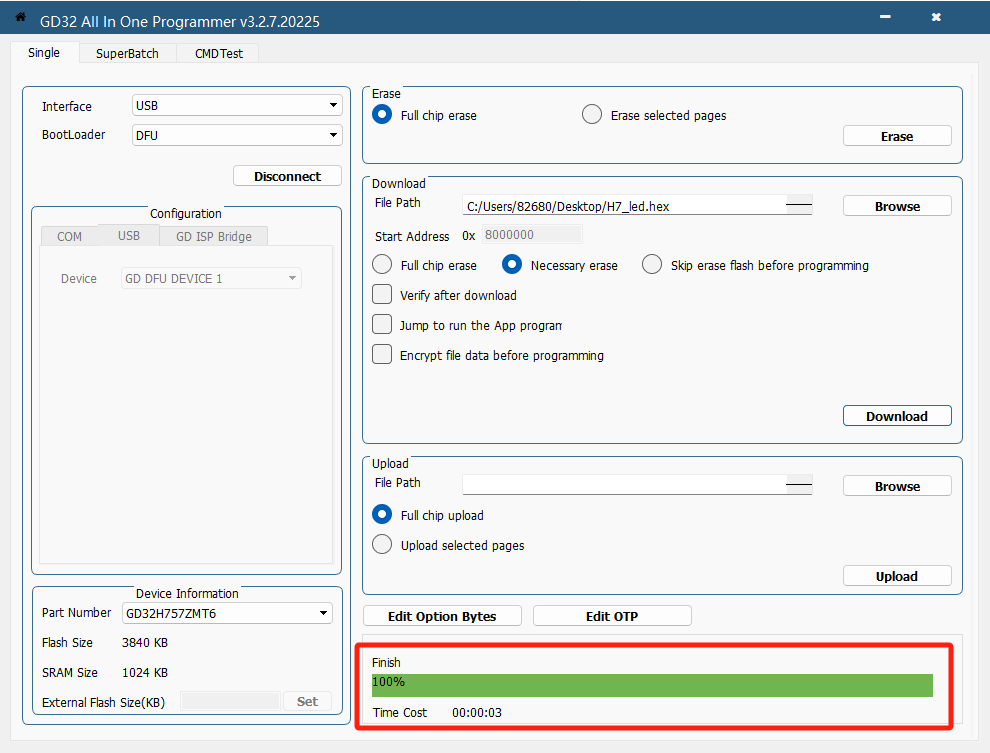Switch to the Single tab
Screen dimensions: 990x753
click(x=44, y=52)
